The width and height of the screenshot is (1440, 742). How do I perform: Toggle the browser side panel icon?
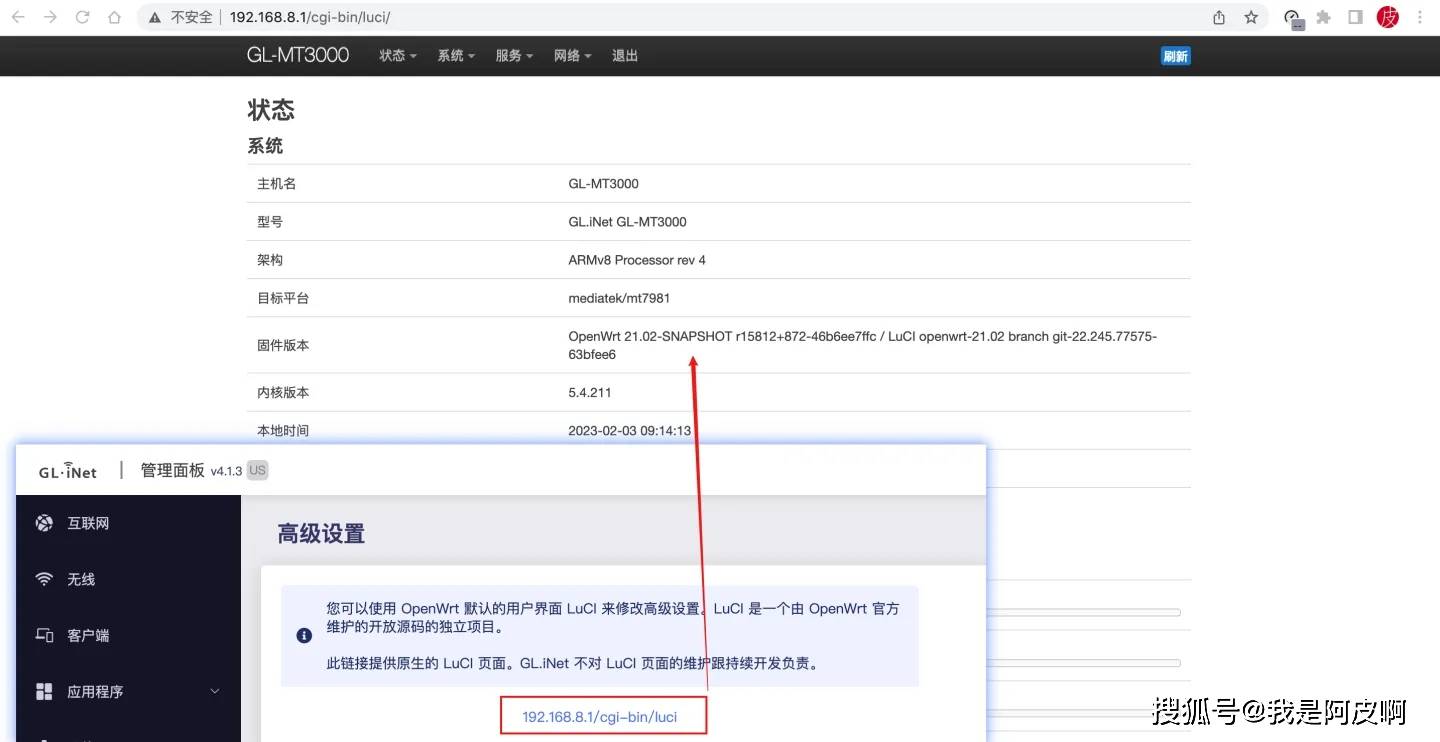[x=1356, y=17]
